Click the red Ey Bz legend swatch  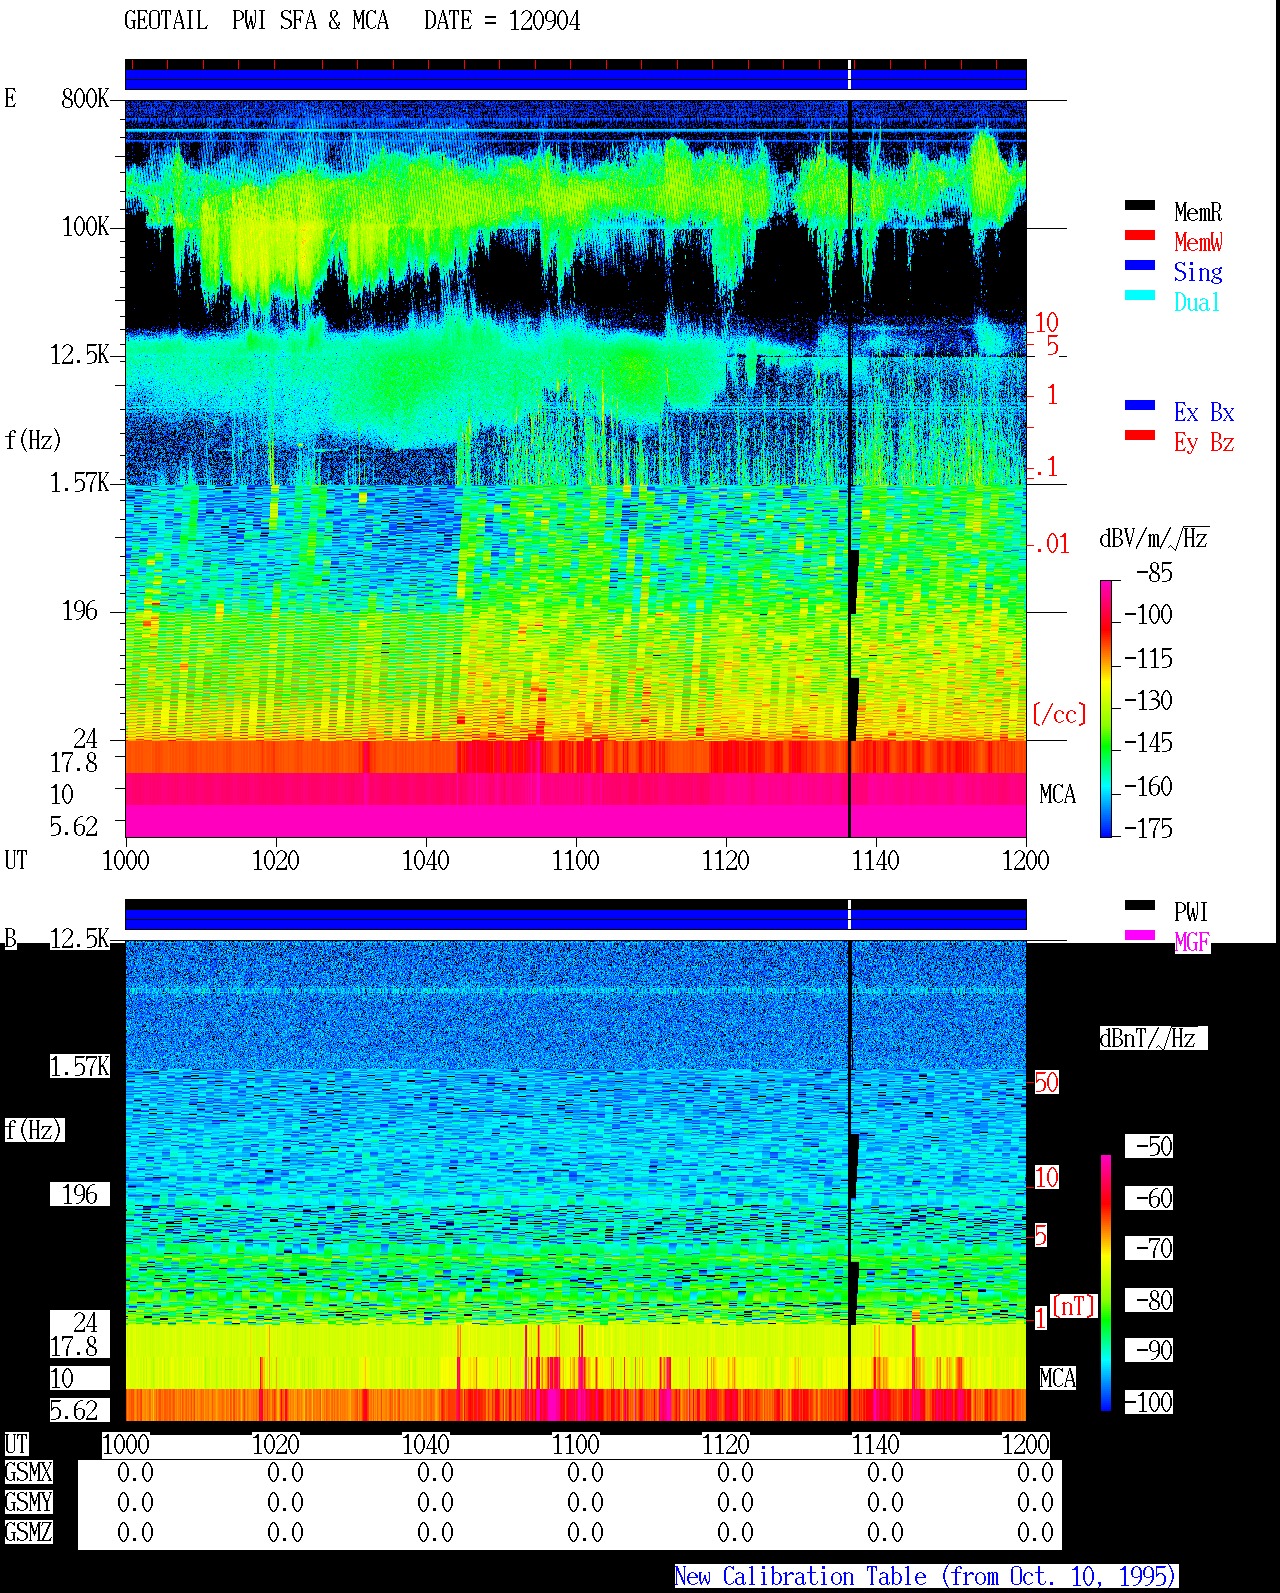[x=1140, y=436]
